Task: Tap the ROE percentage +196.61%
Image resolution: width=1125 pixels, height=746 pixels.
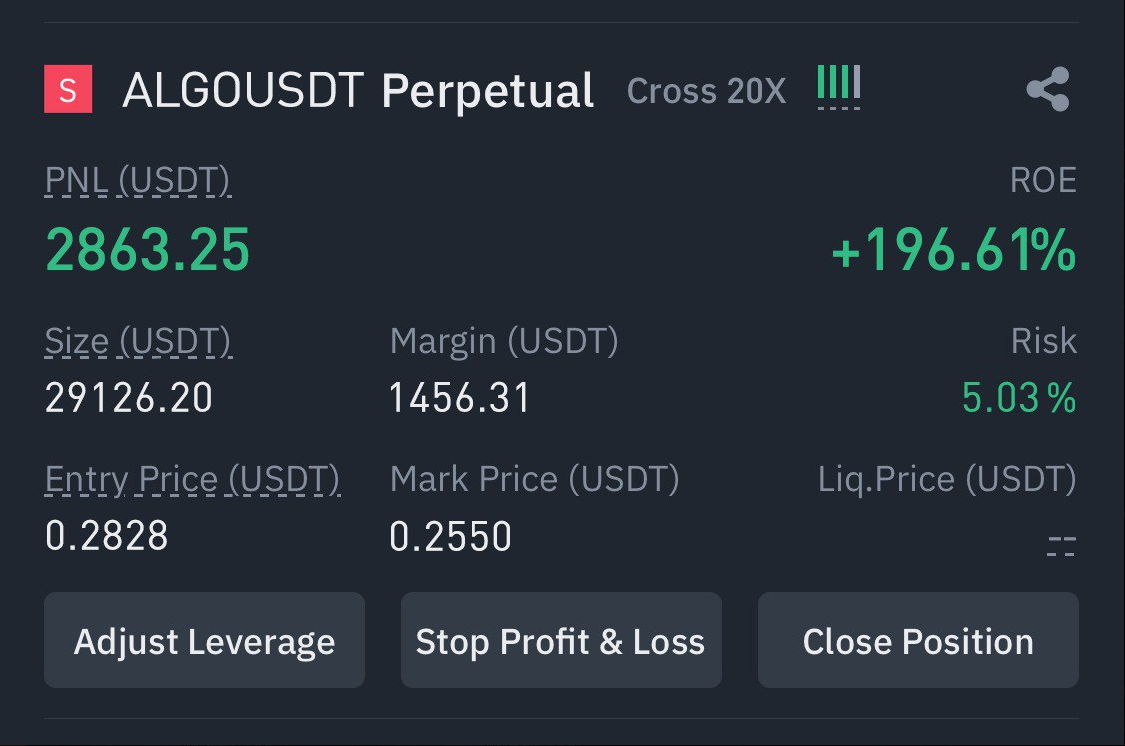Action: tap(954, 250)
